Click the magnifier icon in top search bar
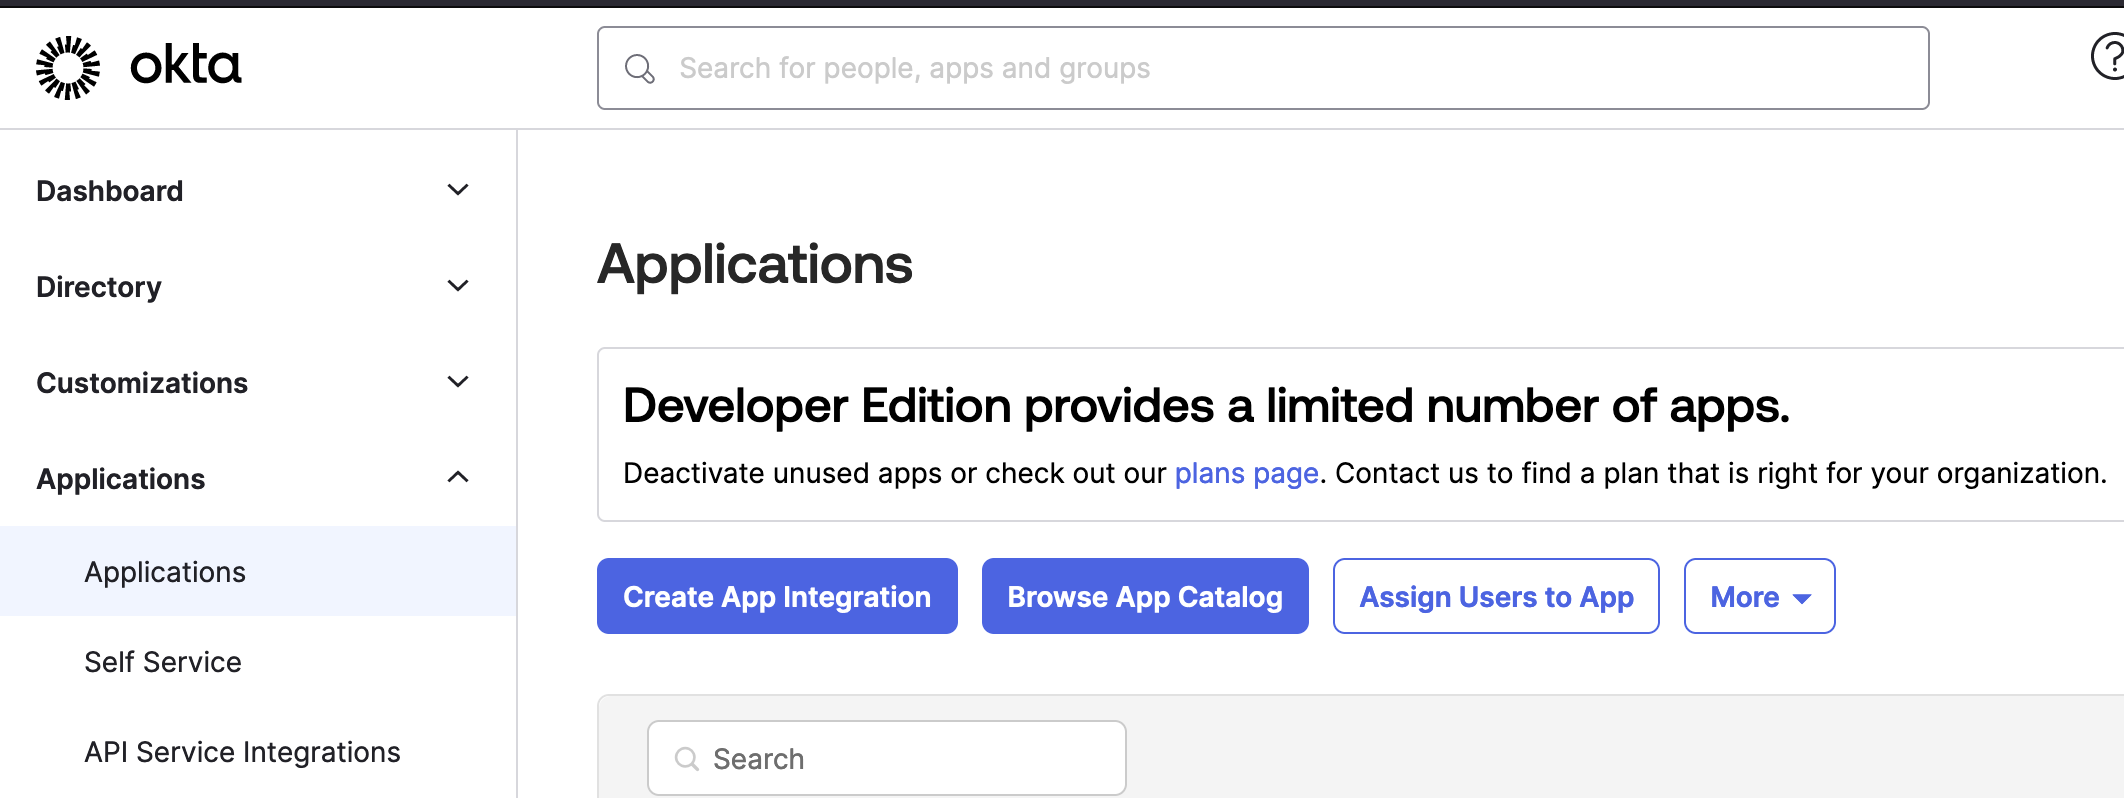 pyautogui.click(x=639, y=69)
